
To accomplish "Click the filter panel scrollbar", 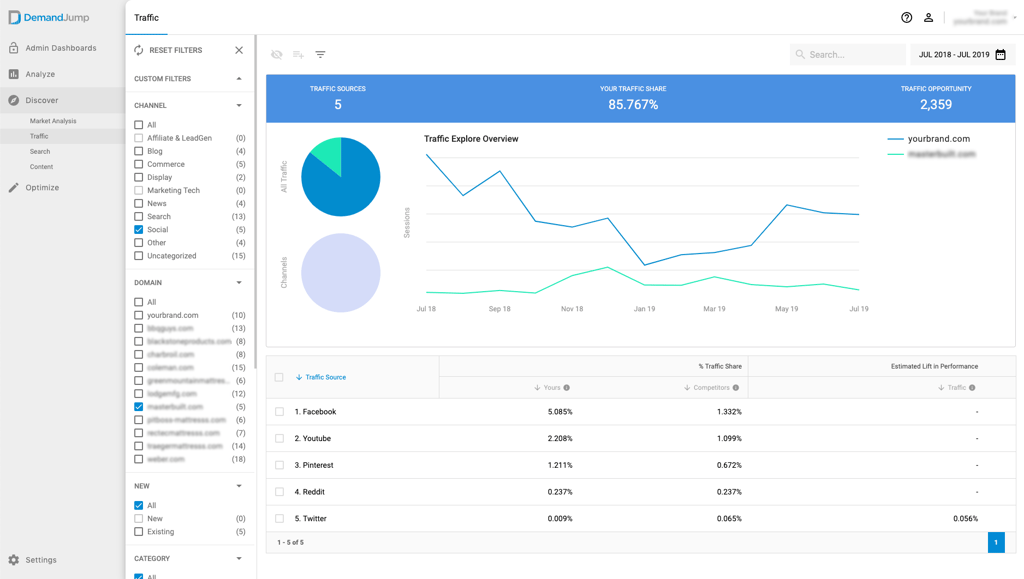I will coord(255,202).
